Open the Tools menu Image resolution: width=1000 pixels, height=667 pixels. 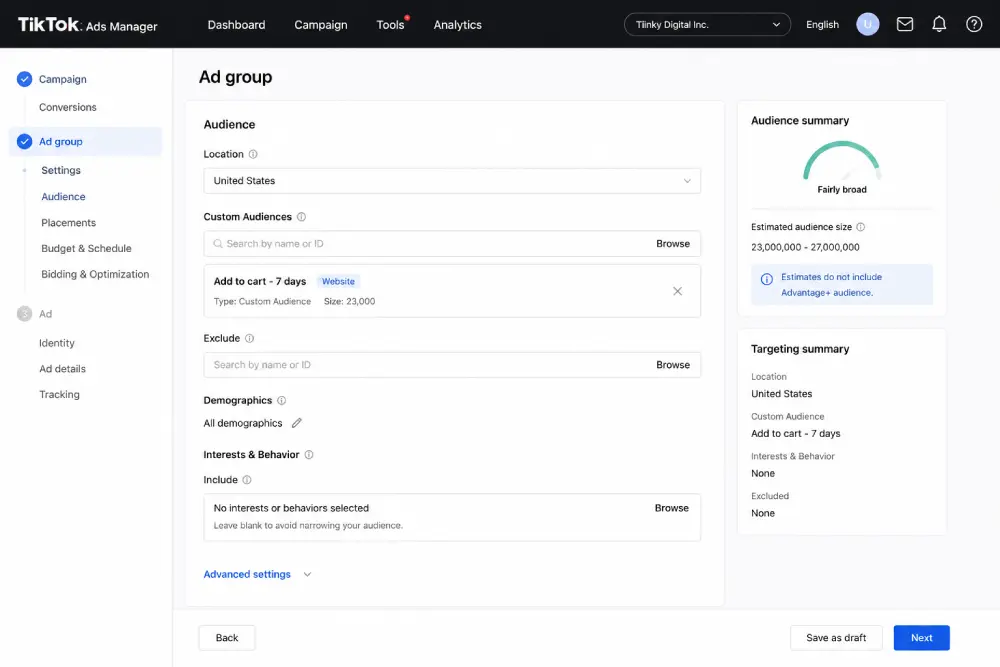click(x=390, y=25)
